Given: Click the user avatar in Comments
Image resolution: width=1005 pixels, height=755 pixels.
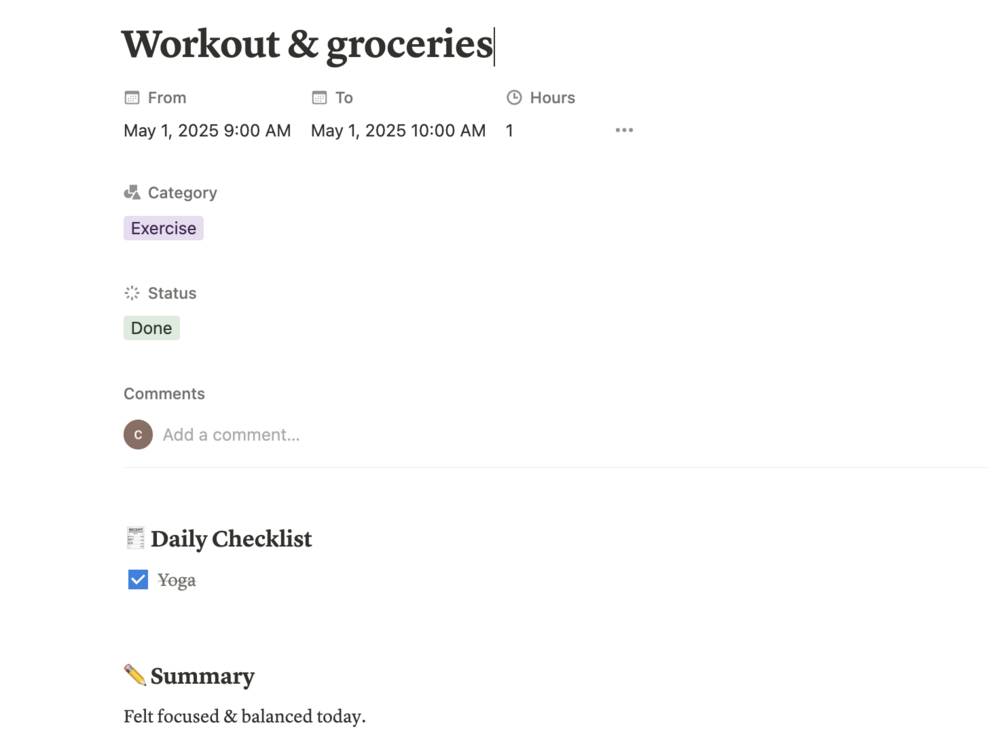Looking at the screenshot, I should 138,435.
